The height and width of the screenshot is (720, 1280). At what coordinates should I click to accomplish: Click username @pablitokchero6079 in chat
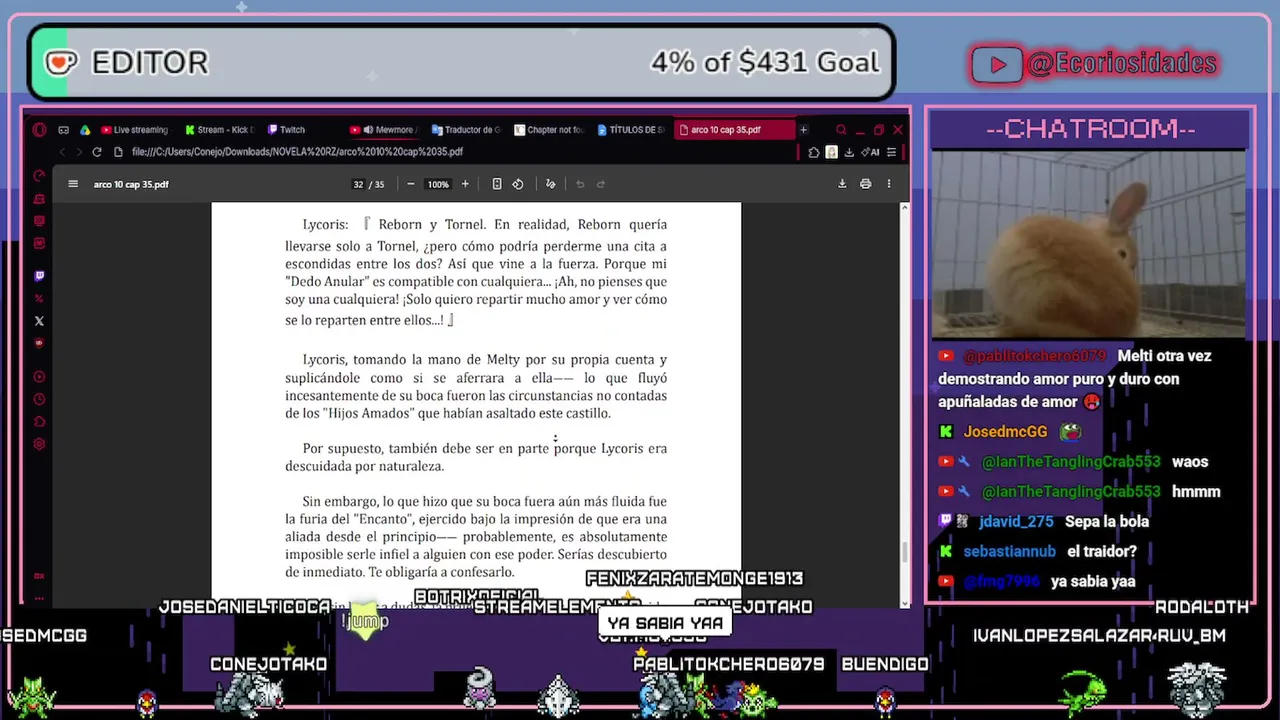click(1034, 356)
